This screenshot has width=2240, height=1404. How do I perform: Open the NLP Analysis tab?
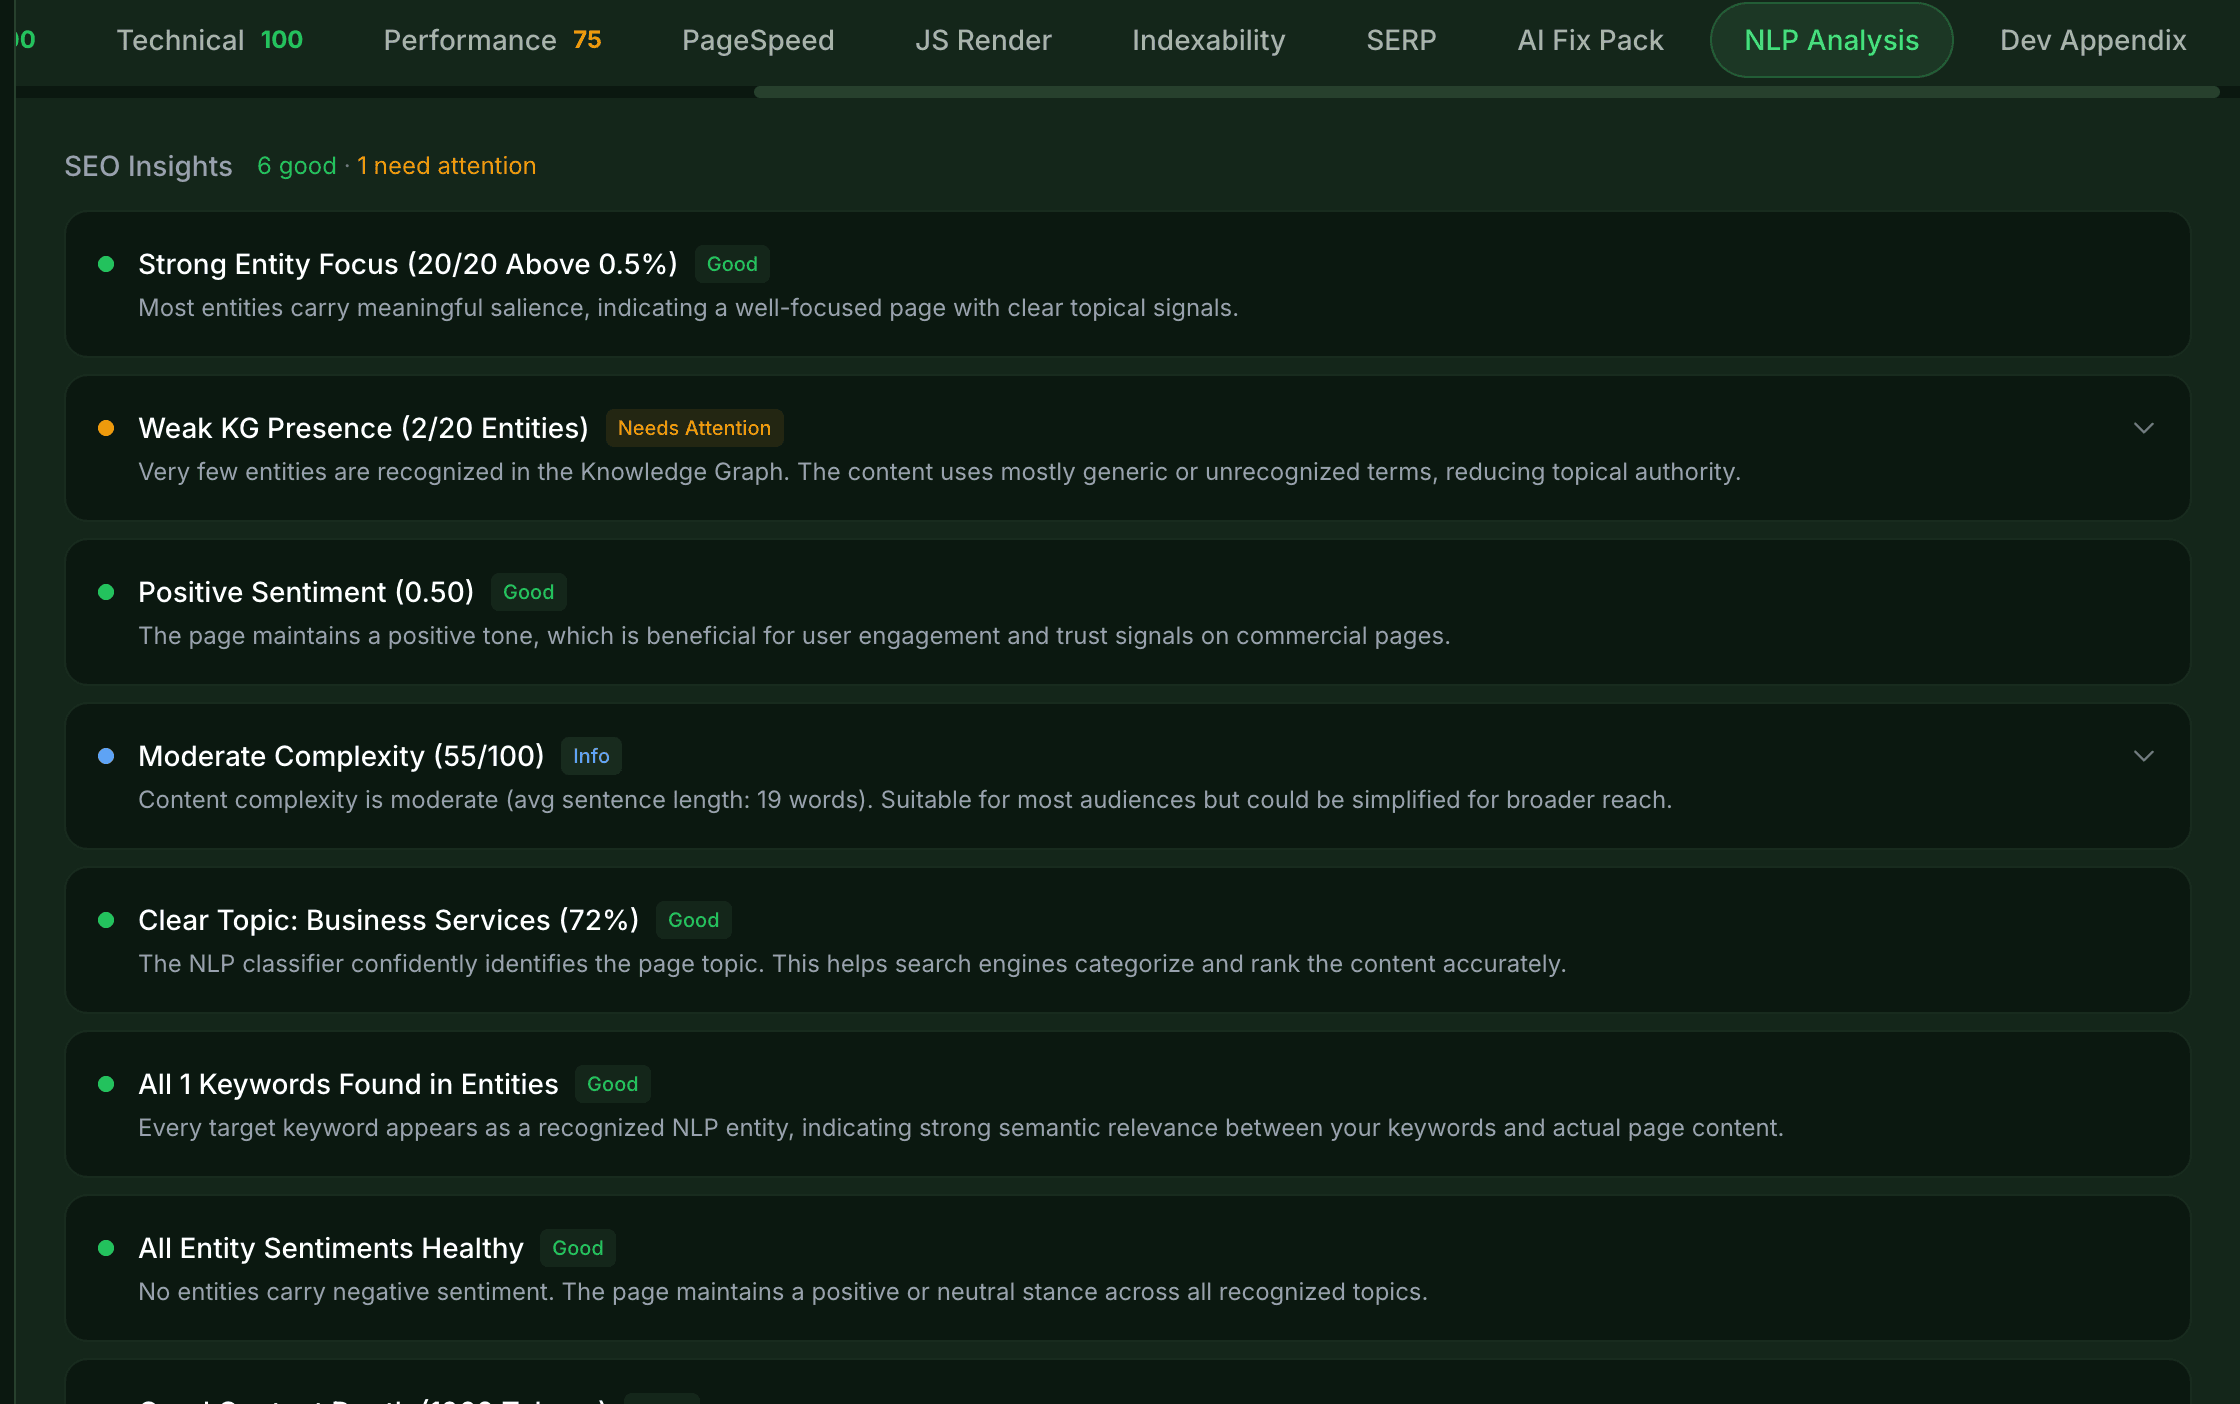[1830, 40]
